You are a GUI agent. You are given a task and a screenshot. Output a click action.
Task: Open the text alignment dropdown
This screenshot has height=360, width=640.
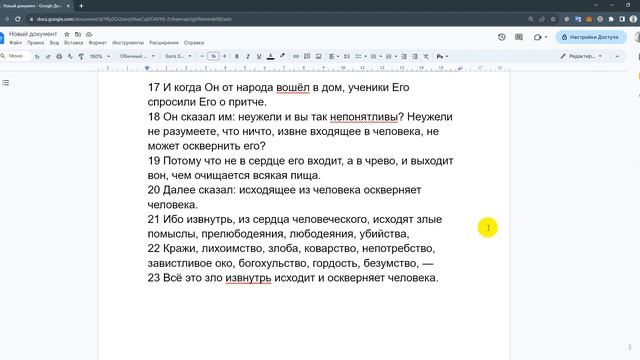coord(334,56)
